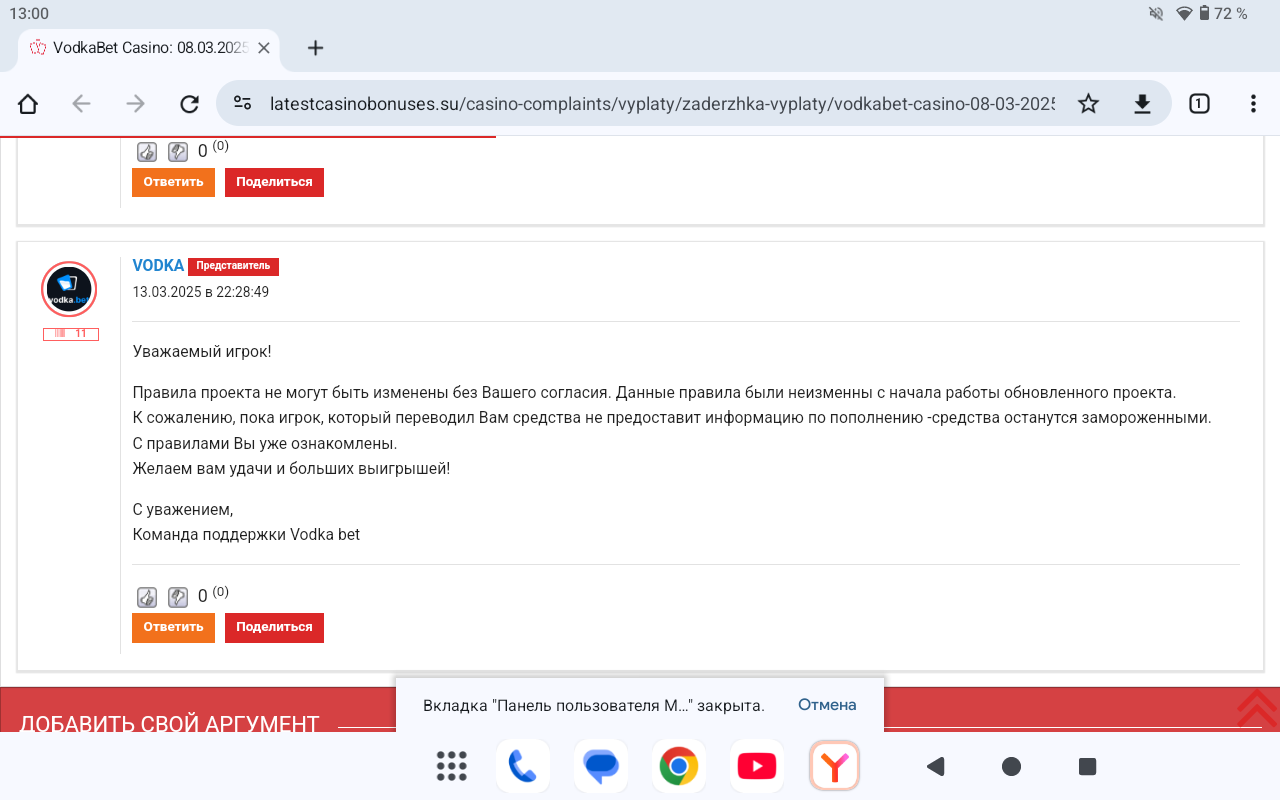Tap Отмена to restore closed tab
1280x800 pixels.
[827, 705]
